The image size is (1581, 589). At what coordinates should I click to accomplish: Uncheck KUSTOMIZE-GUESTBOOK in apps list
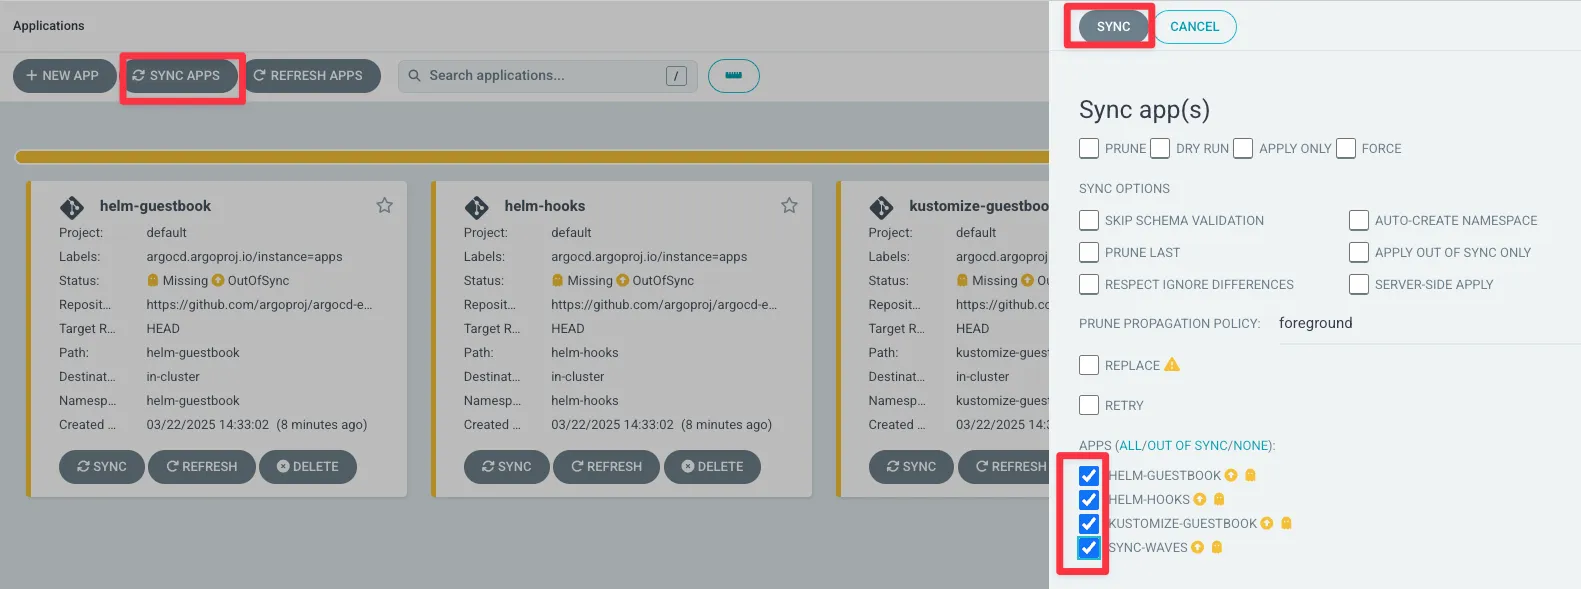(1089, 524)
